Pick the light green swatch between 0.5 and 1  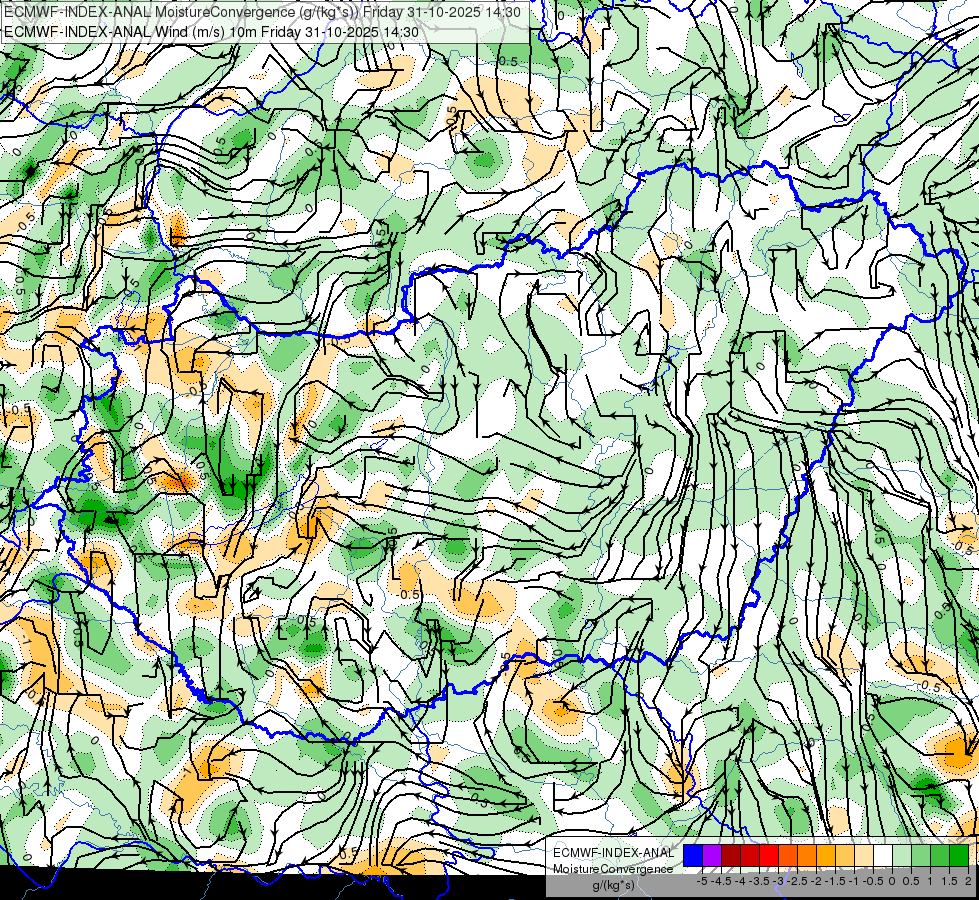pos(921,855)
